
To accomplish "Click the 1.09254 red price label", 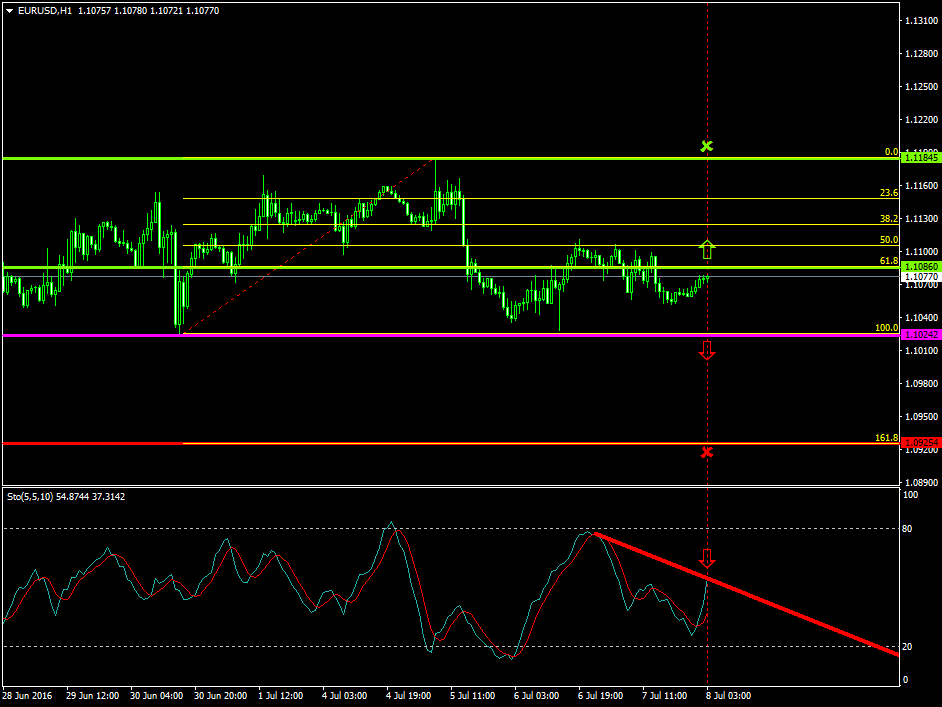I will coord(919,442).
